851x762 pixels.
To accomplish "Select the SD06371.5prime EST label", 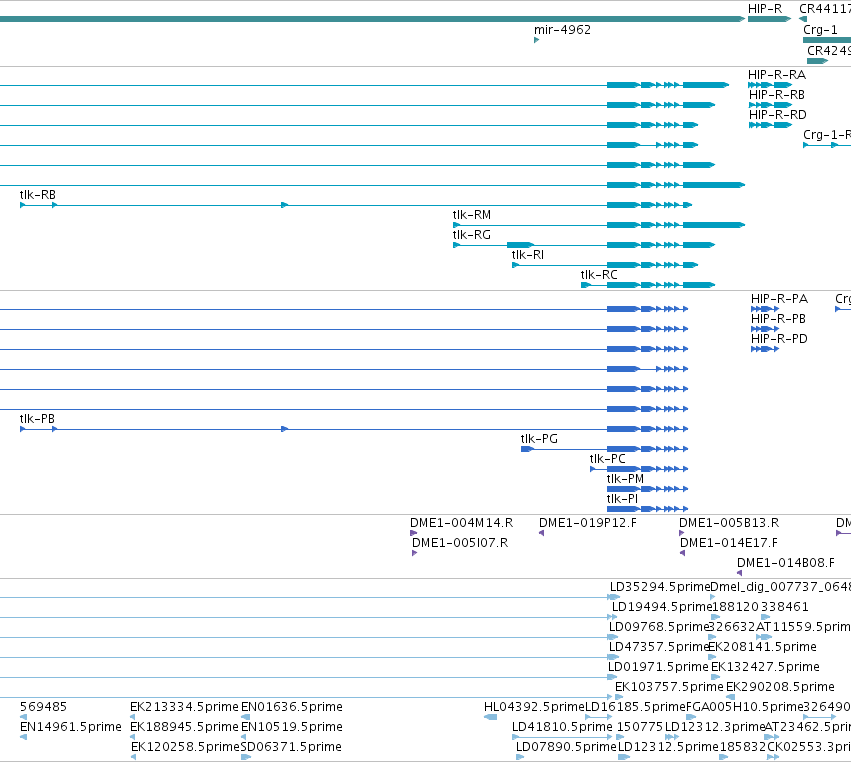I will [x=291, y=747].
